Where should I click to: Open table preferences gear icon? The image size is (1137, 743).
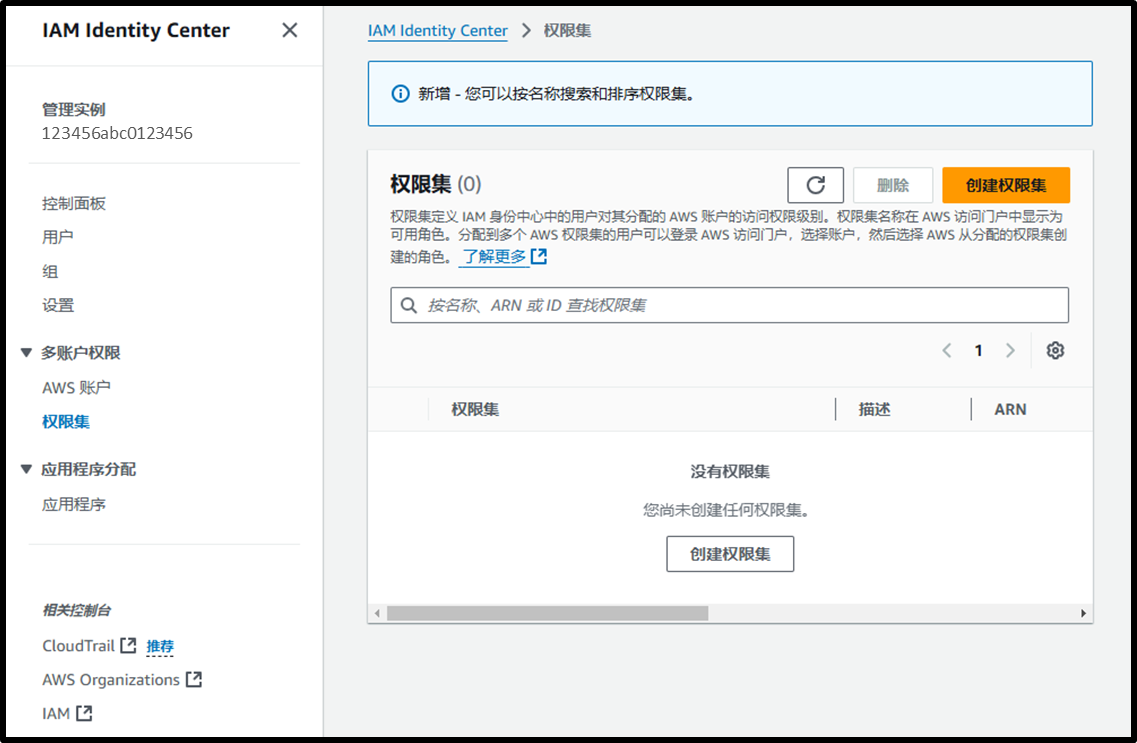(x=1055, y=351)
